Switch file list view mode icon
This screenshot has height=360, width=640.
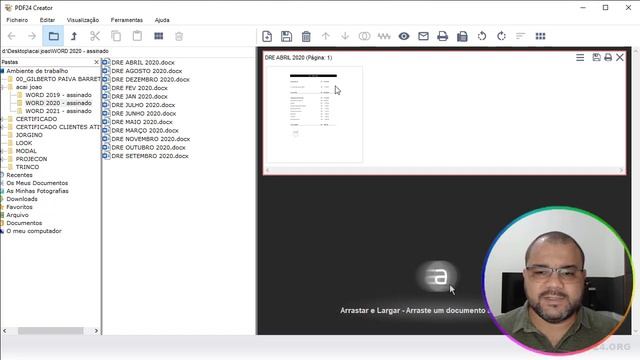[x=159, y=36]
